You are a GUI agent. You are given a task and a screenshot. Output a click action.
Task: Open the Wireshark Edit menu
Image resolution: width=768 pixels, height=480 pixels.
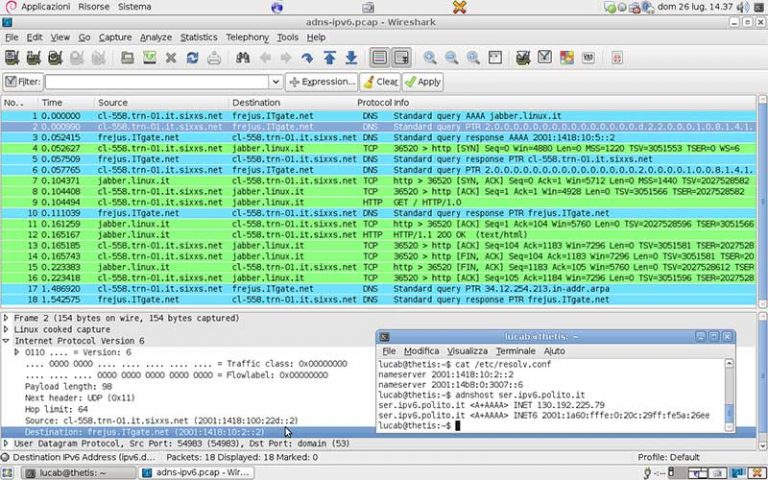click(x=34, y=37)
